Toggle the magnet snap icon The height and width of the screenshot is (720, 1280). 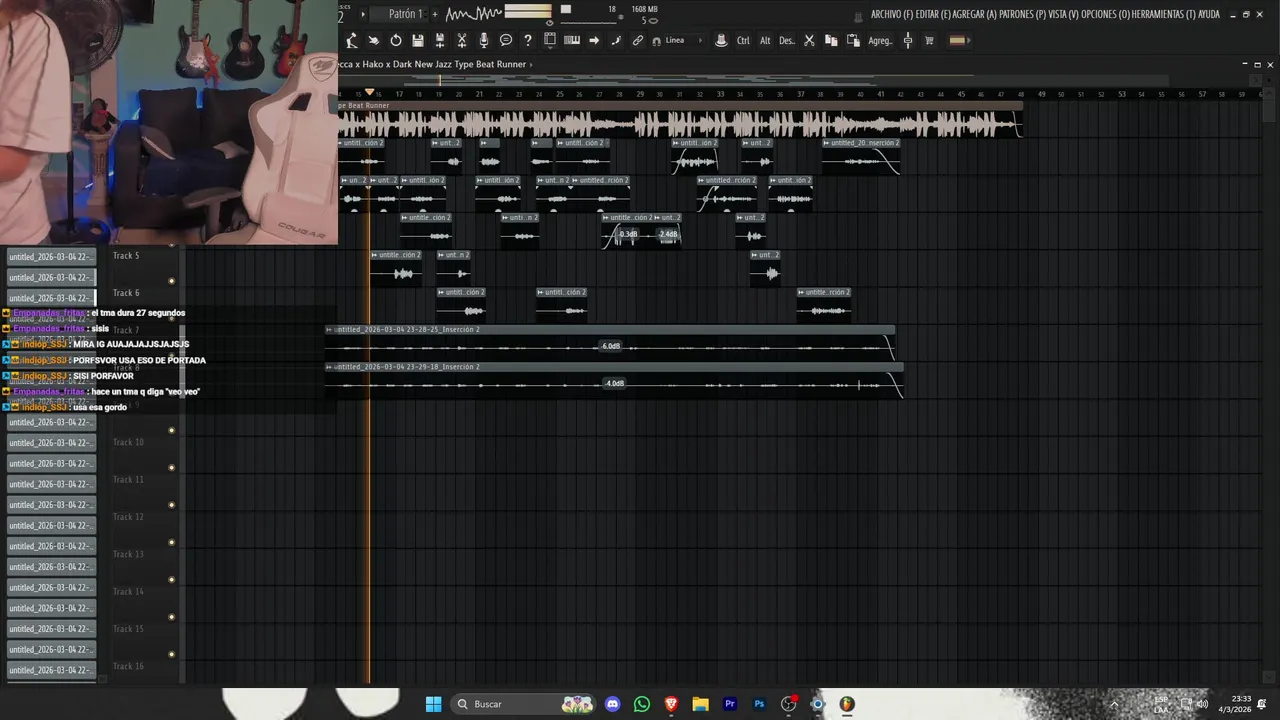656,41
